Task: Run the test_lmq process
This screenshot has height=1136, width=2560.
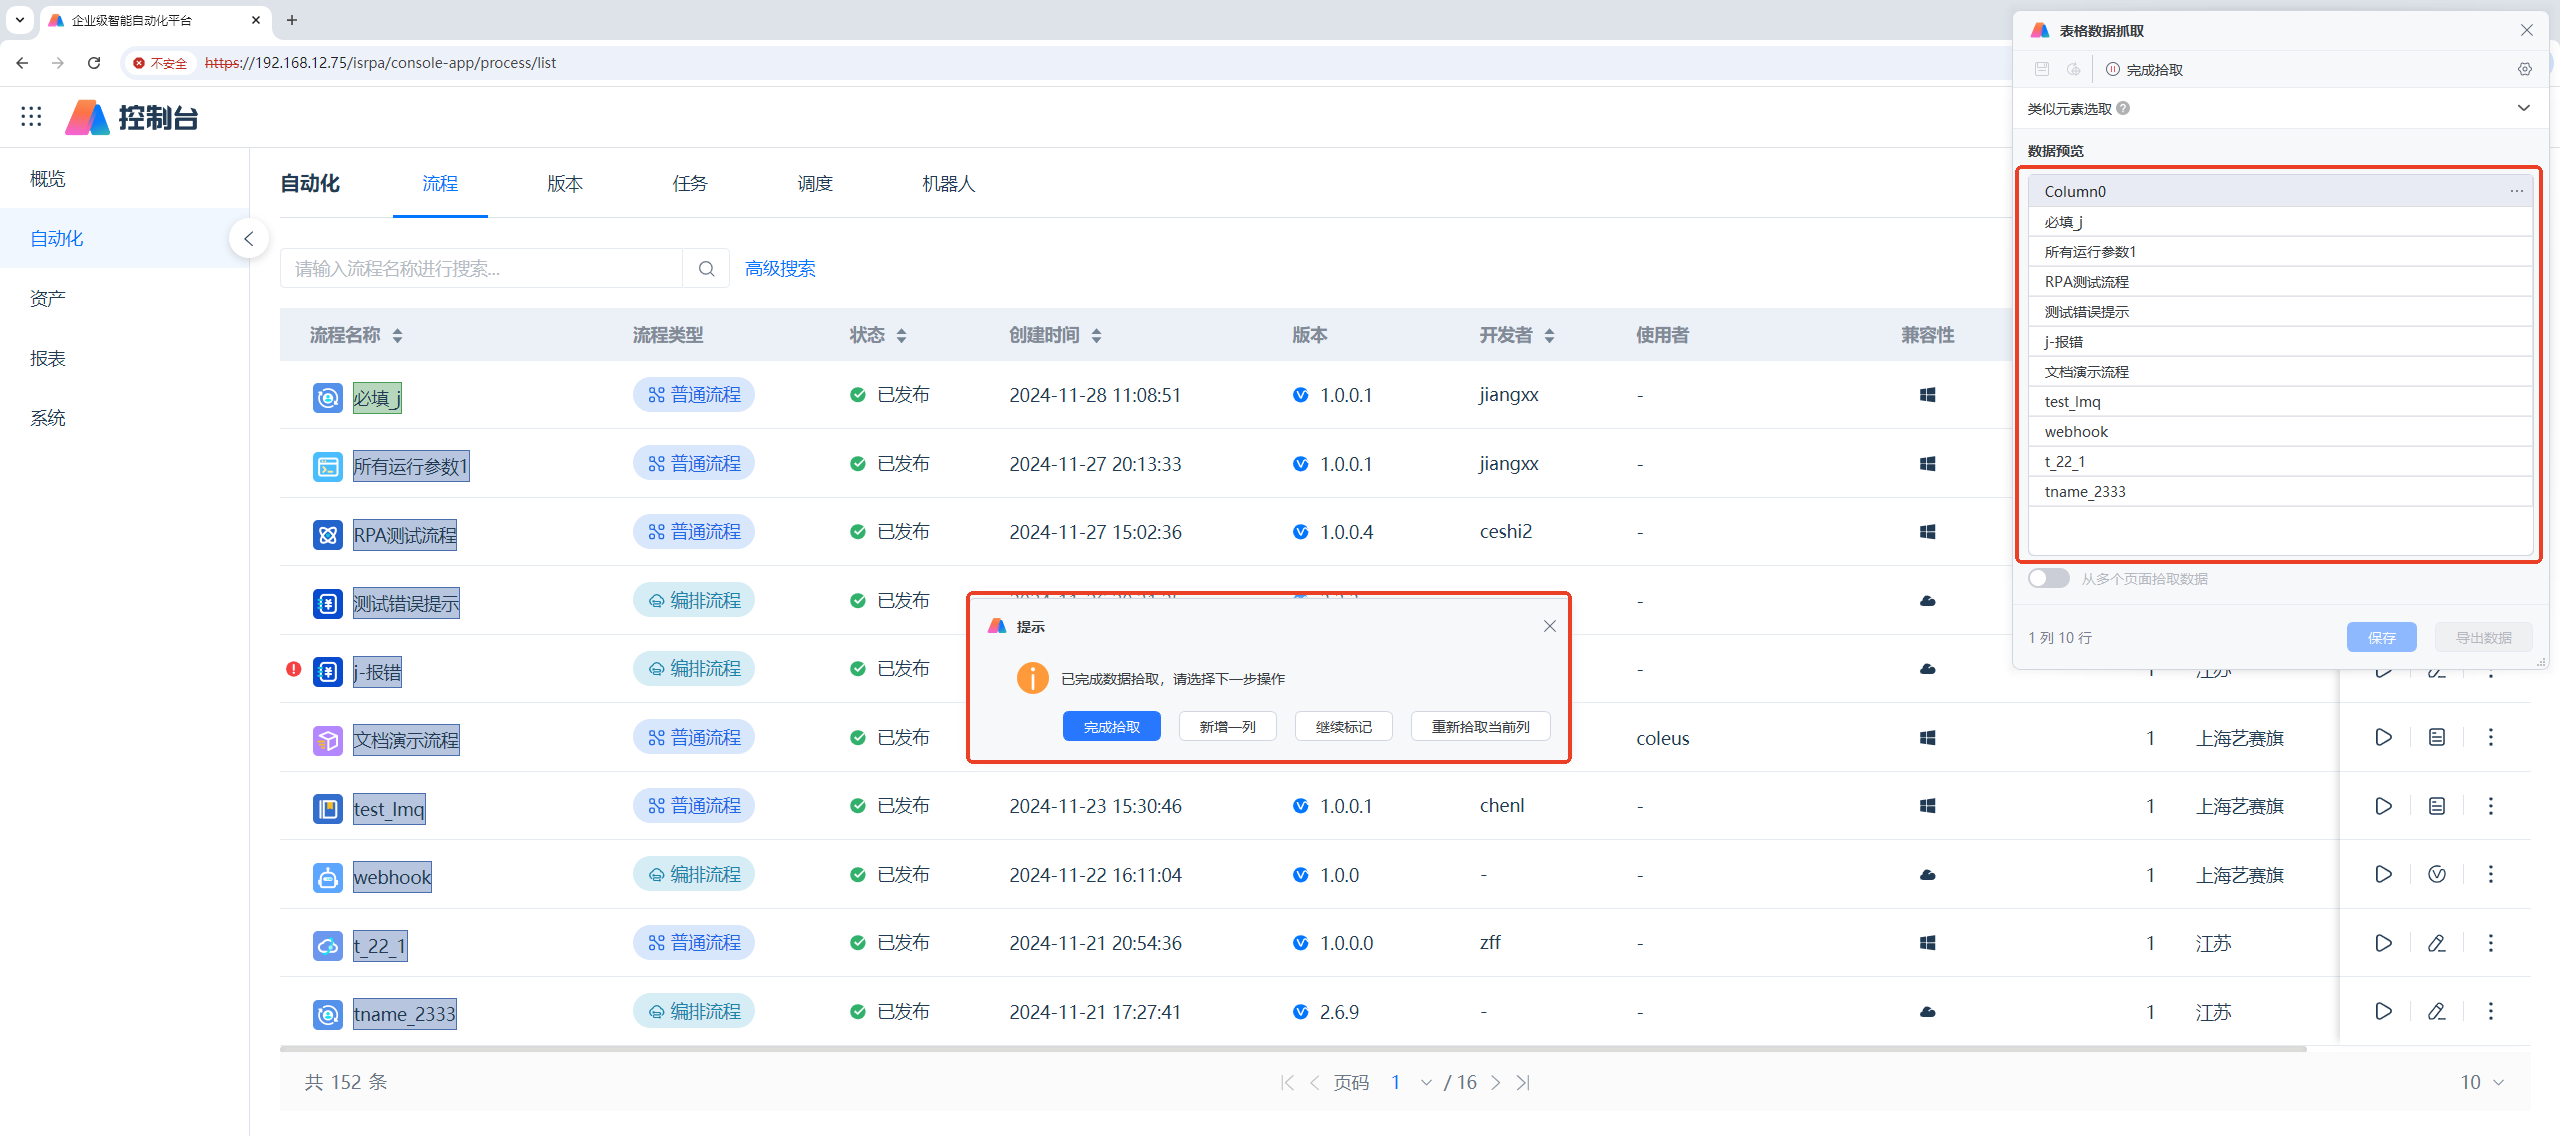Action: [2384, 806]
